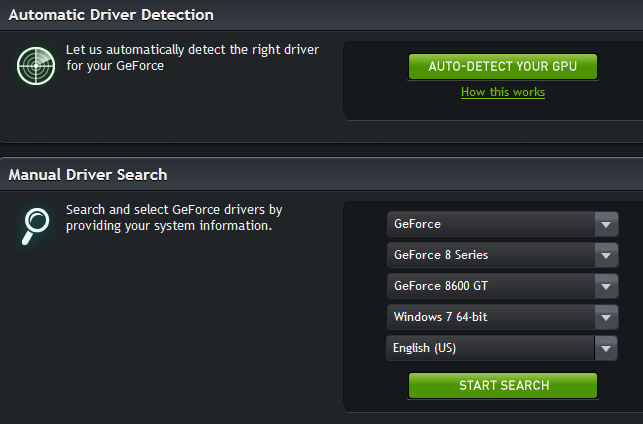643x424 pixels.
Task: Click the AUTO-DETECT YOUR GPU button
Action: point(503,66)
